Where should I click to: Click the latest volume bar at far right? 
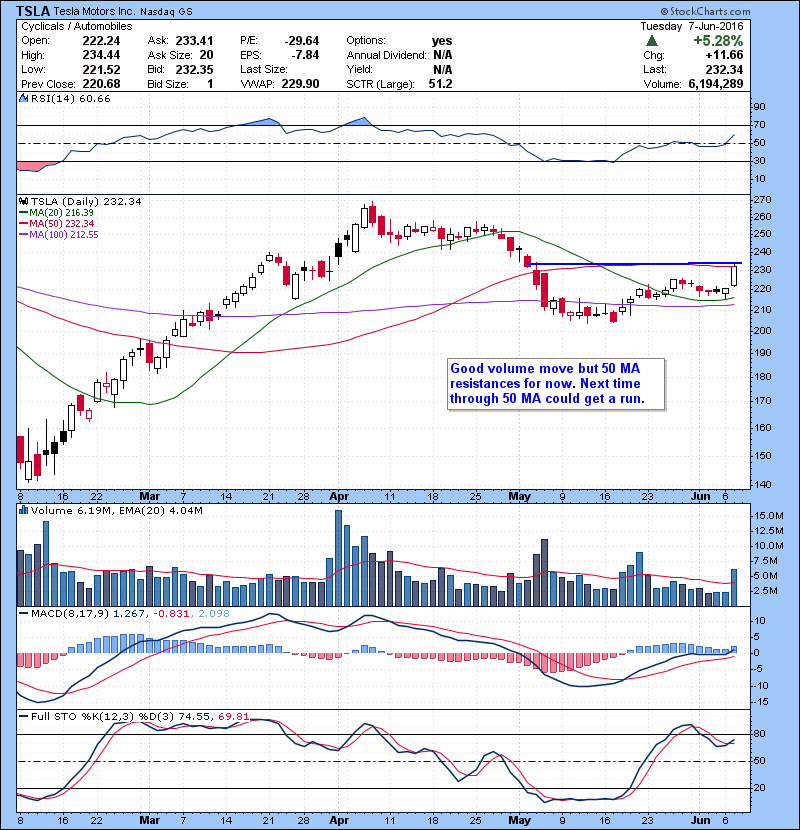click(734, 588)
